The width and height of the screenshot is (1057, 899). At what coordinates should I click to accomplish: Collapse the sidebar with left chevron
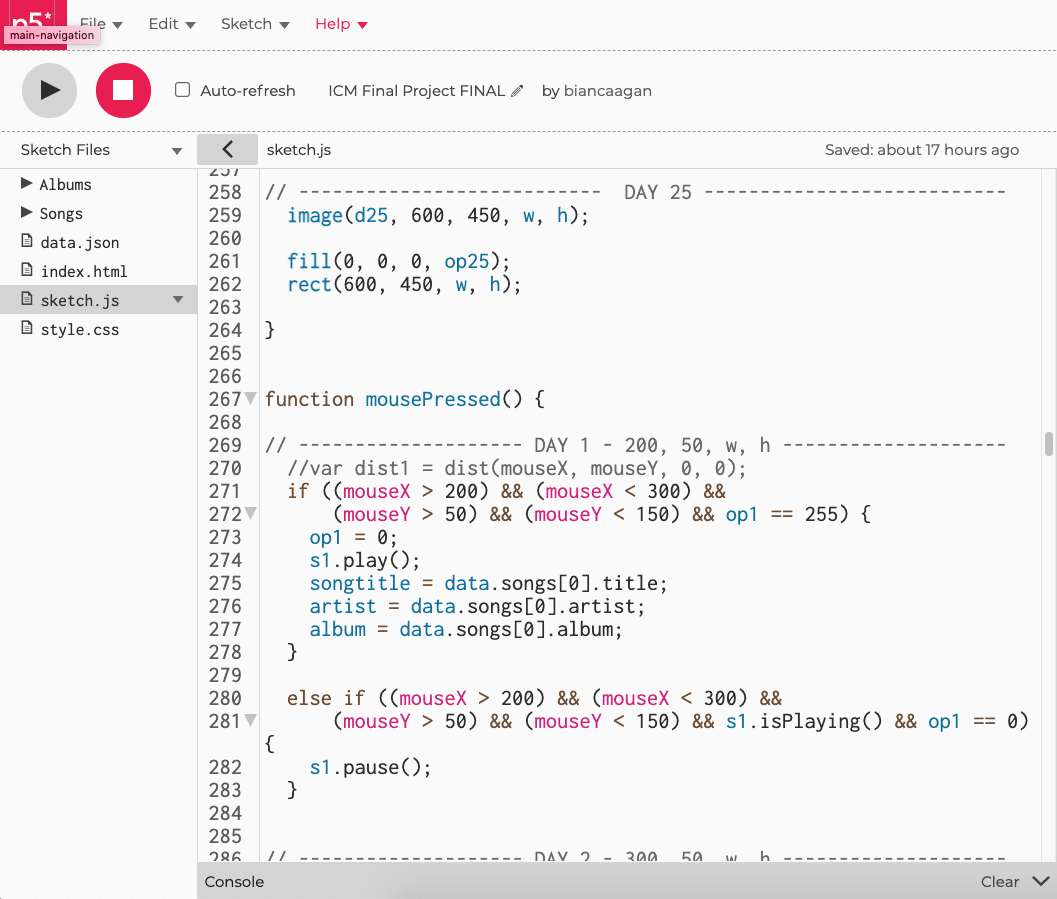coord(227,149)
